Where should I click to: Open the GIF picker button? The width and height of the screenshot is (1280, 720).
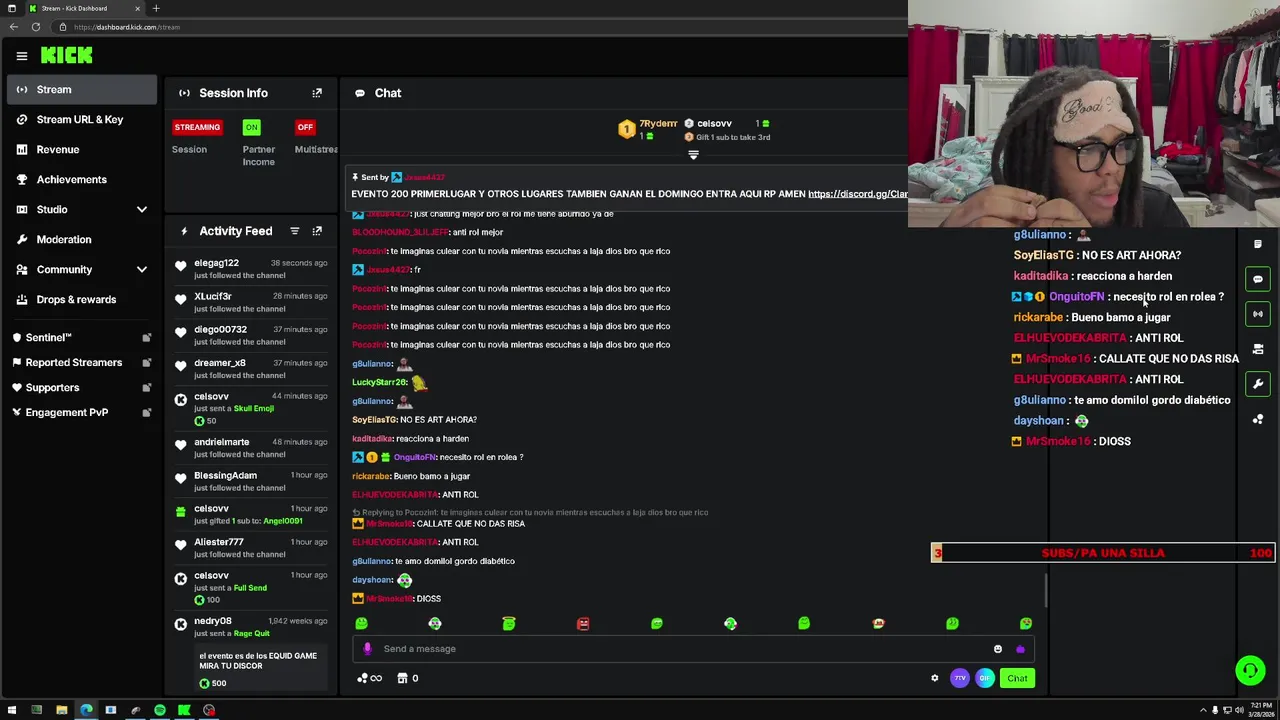coord(985,678)
